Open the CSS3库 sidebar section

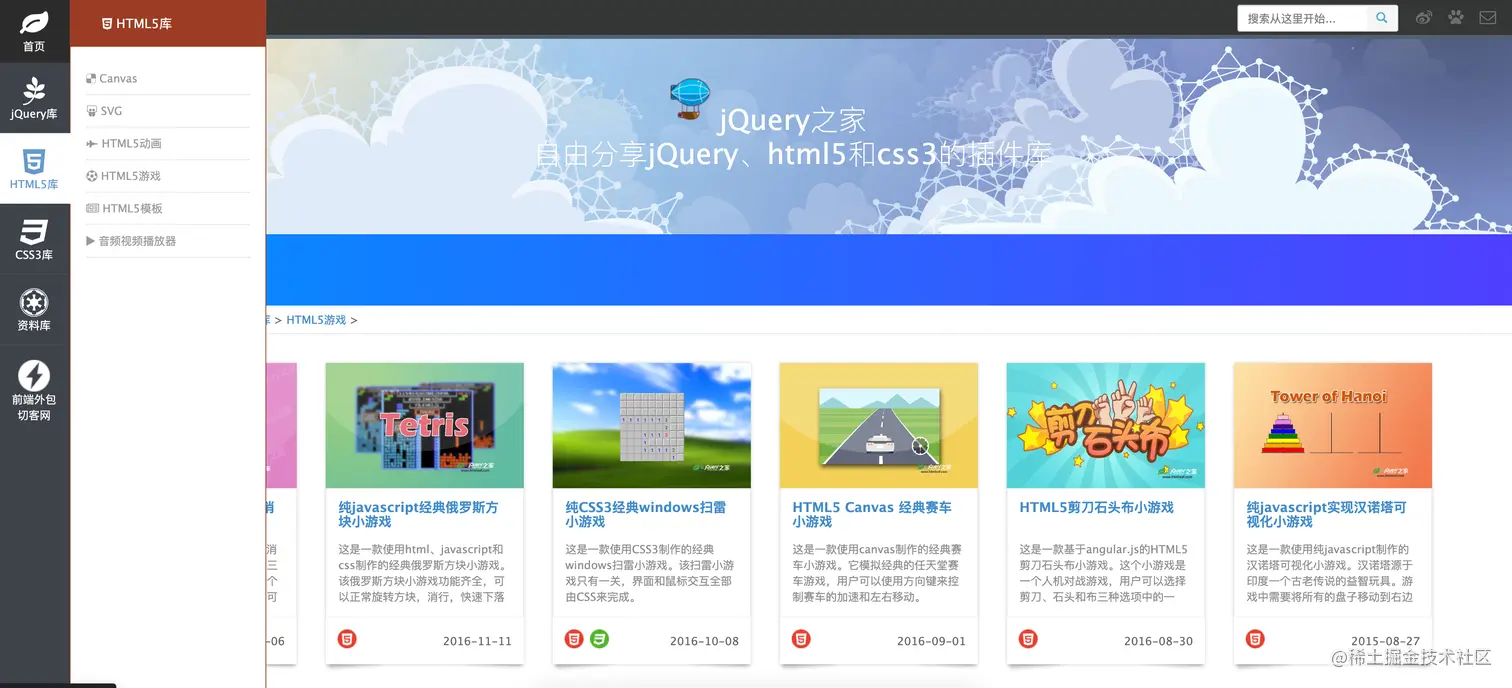(x=34, y=240)
